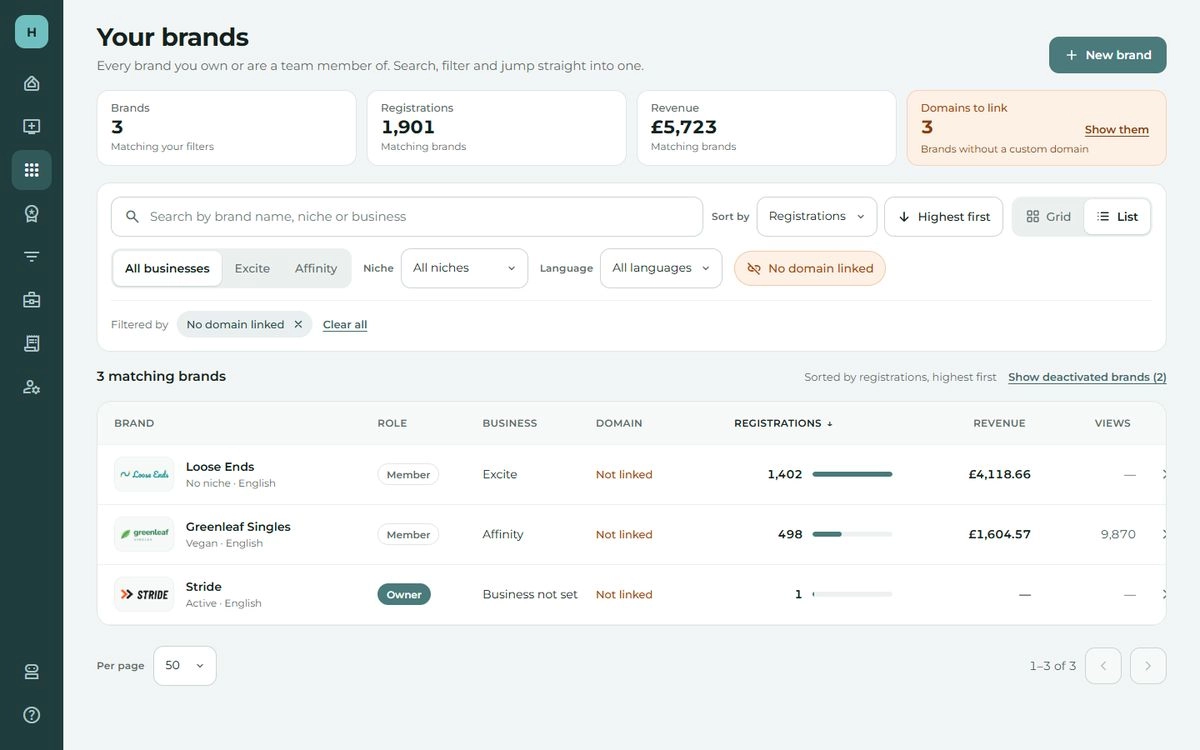This screenshot has width=1200, height=750.
Task: Open the monitor-plus icon in sidebar
Action: (31, 127)
